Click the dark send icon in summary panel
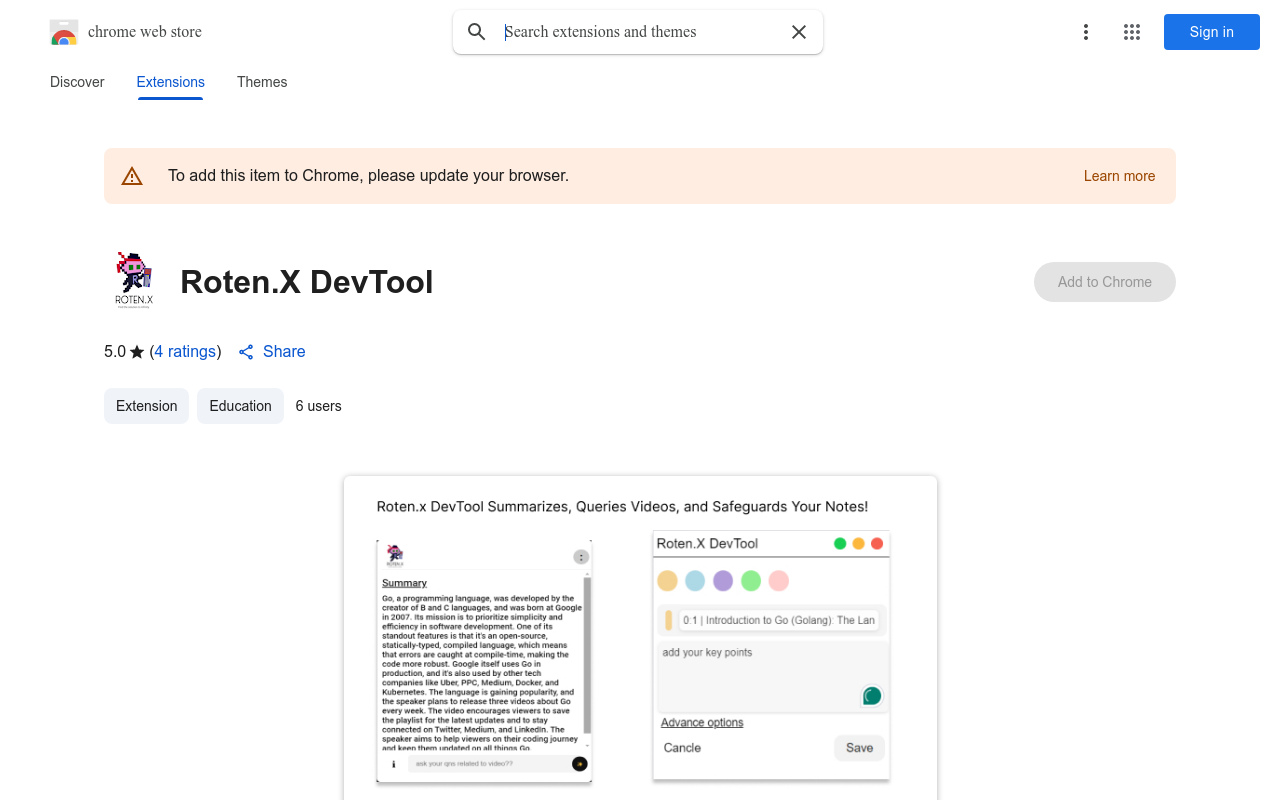This screenshot has height=800, width=1280. (579, 764)
